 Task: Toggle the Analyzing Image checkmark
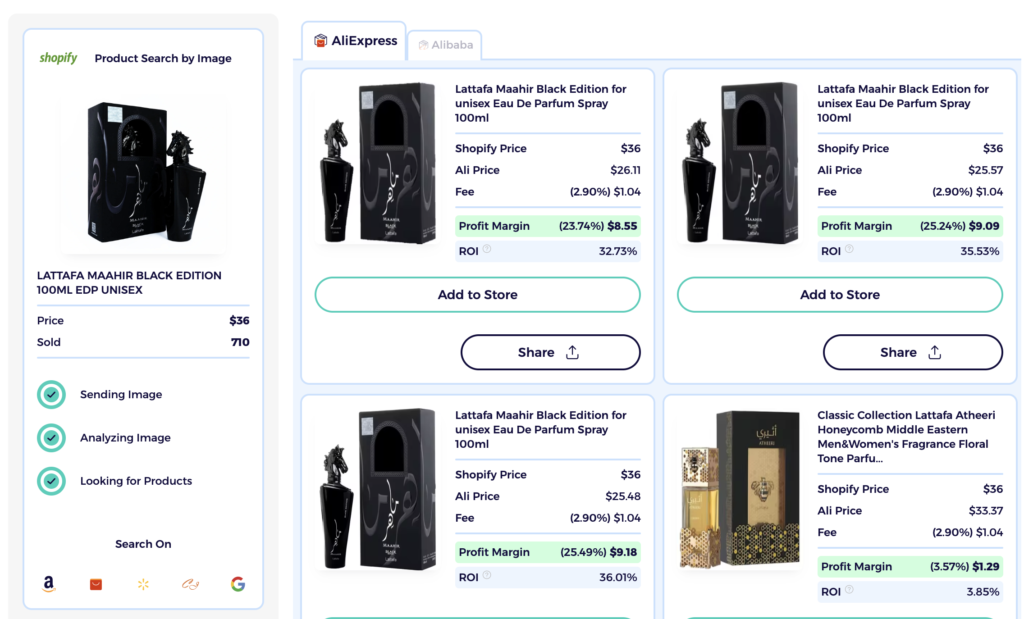point(51,438)
